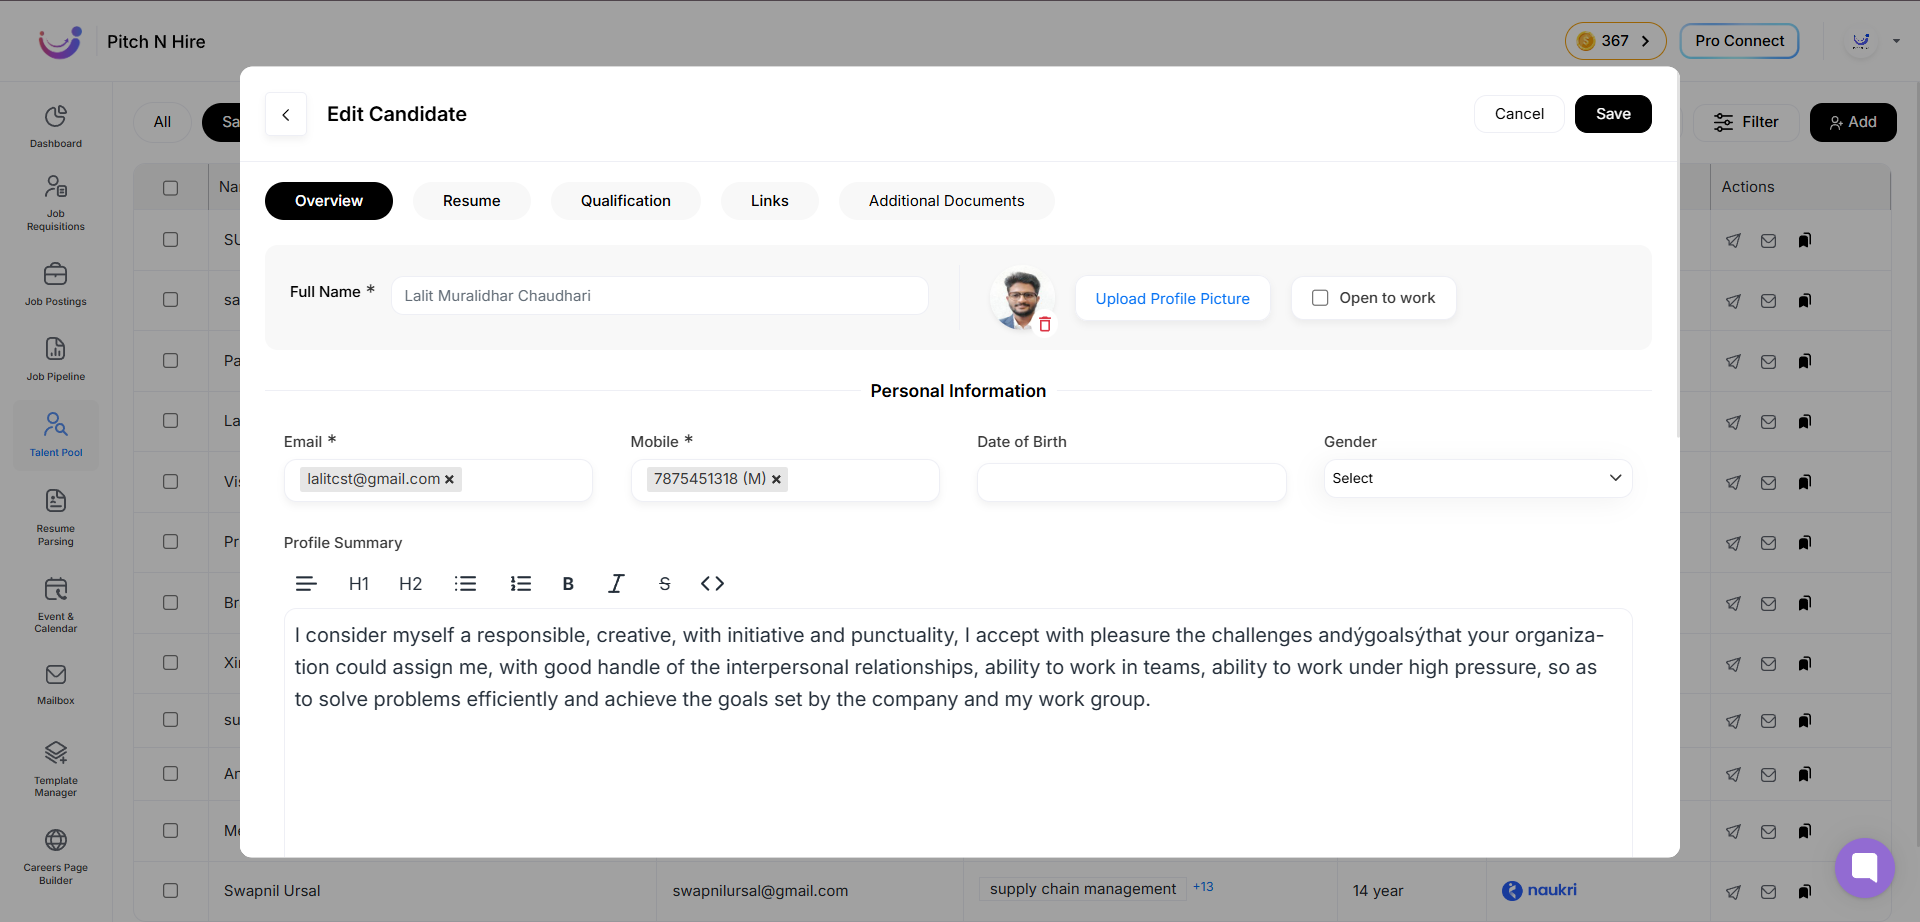Expand the Gender Select dropdown
Image resolution: width=1920 pixels, height=922 pixels.
[x=1478, y=479]
